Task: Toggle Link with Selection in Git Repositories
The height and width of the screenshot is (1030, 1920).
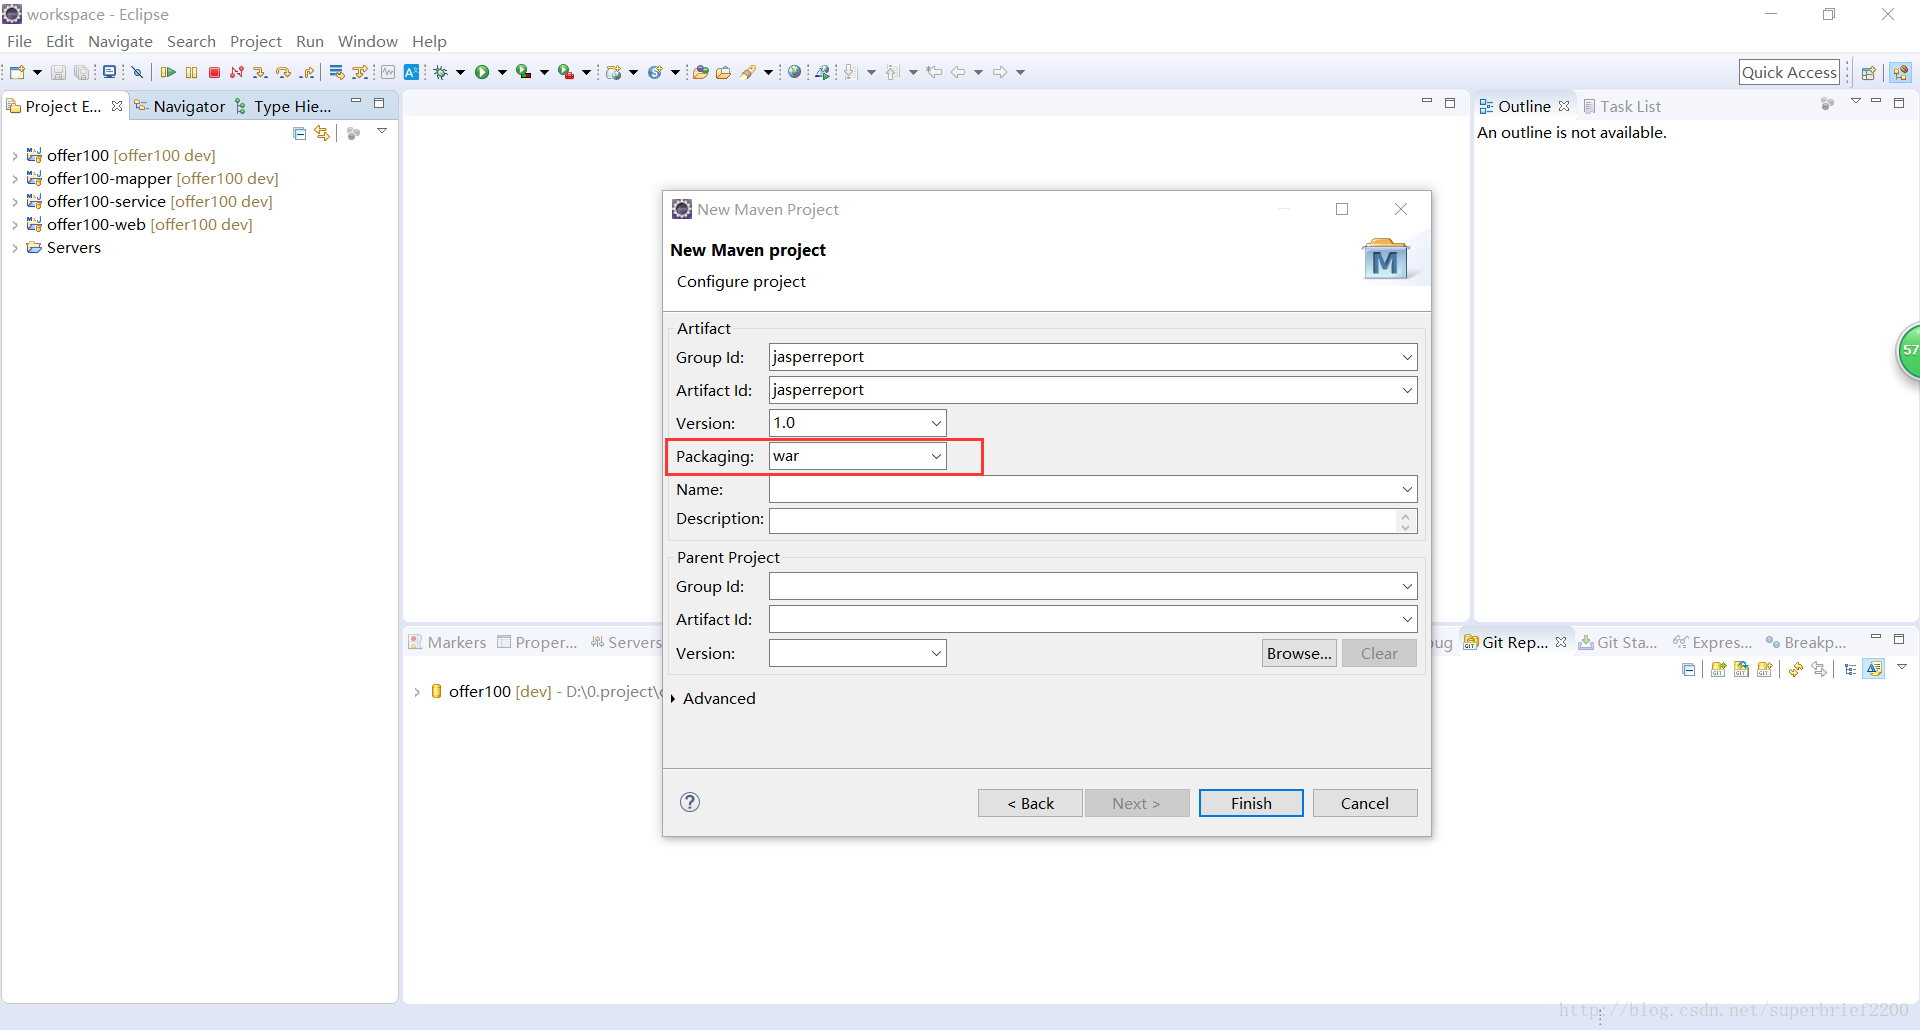Action: point(1819,669)
